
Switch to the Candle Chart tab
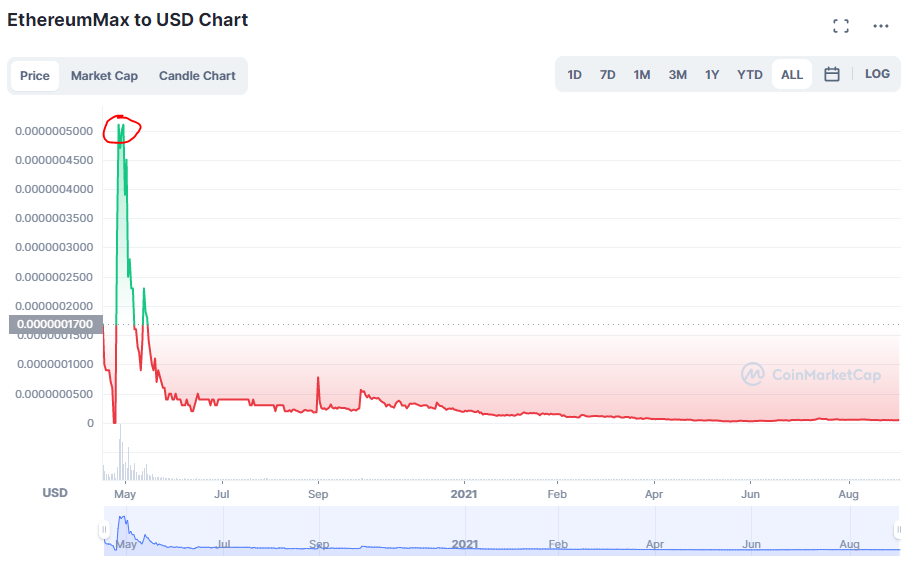(197, 76)
